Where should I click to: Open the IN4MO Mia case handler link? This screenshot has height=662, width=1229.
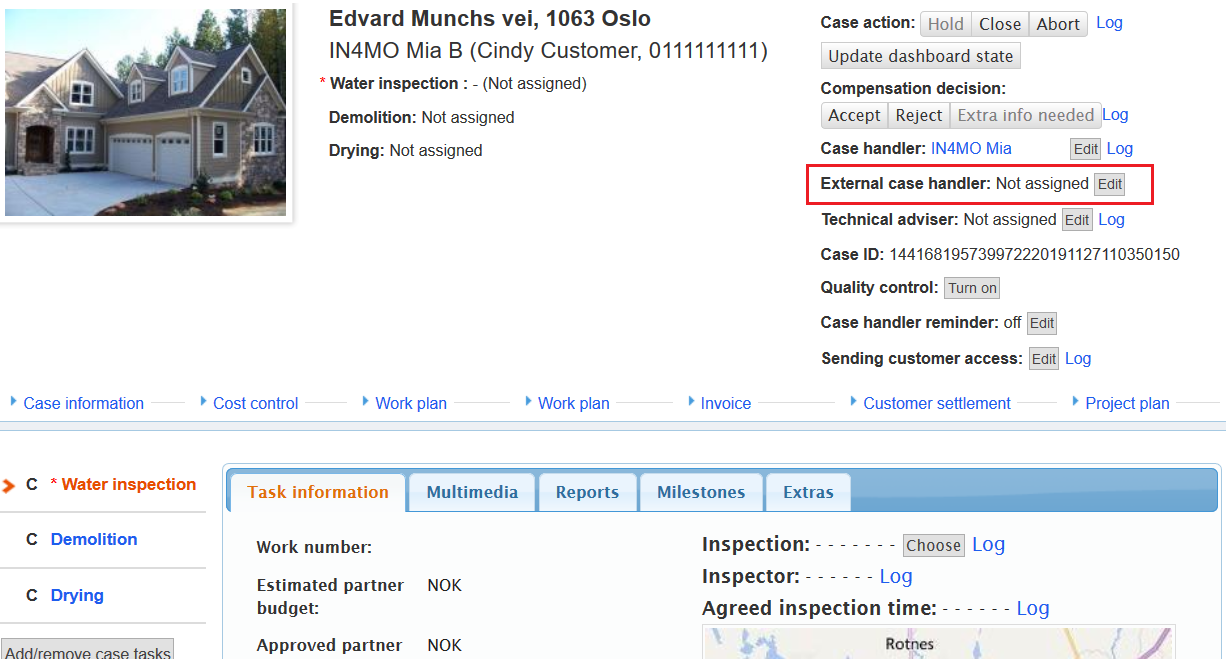point(970,149)
